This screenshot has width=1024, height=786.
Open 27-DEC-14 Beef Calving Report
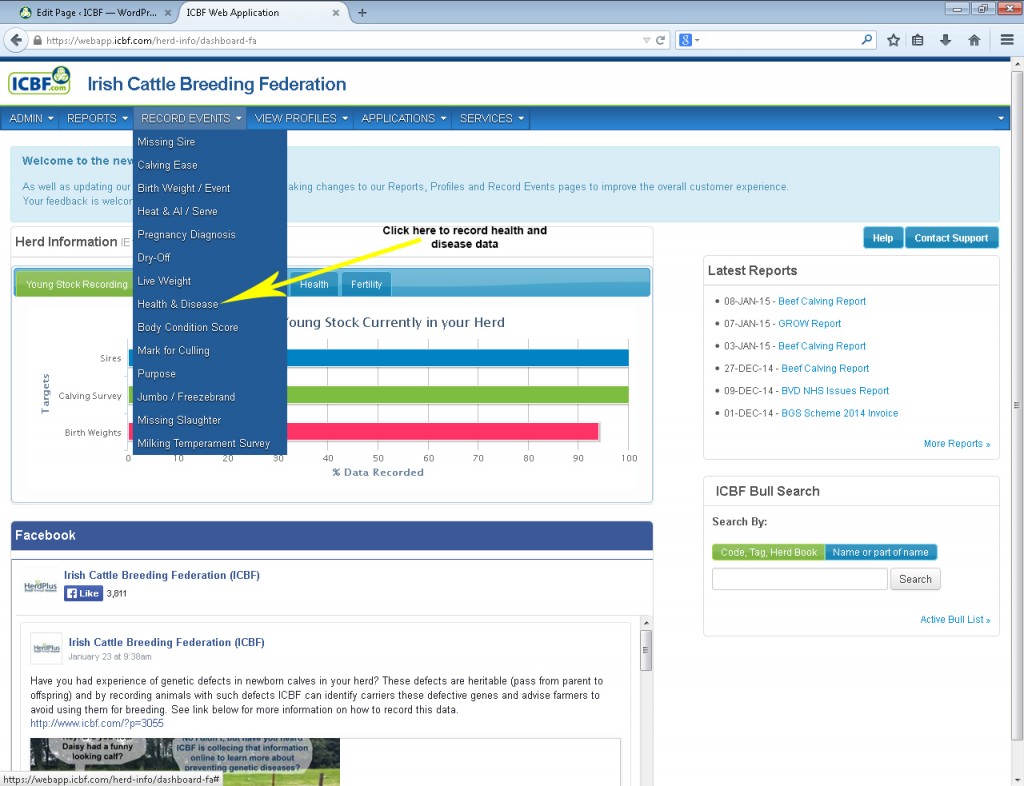pyautogui.click(x=825, y=368)
